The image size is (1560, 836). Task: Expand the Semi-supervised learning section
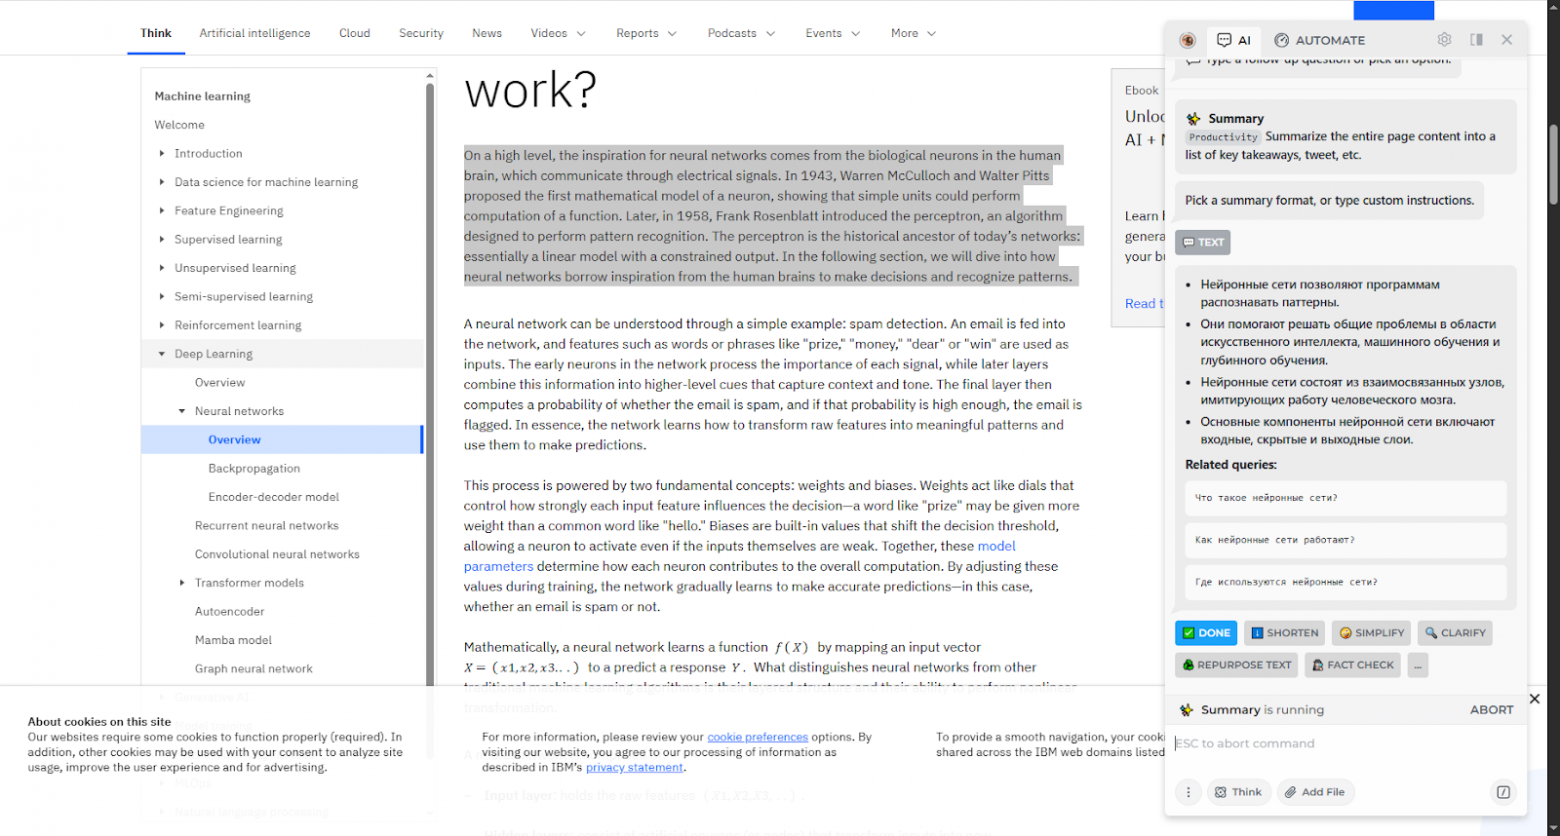pyautogui.click(x=162, y=297)
